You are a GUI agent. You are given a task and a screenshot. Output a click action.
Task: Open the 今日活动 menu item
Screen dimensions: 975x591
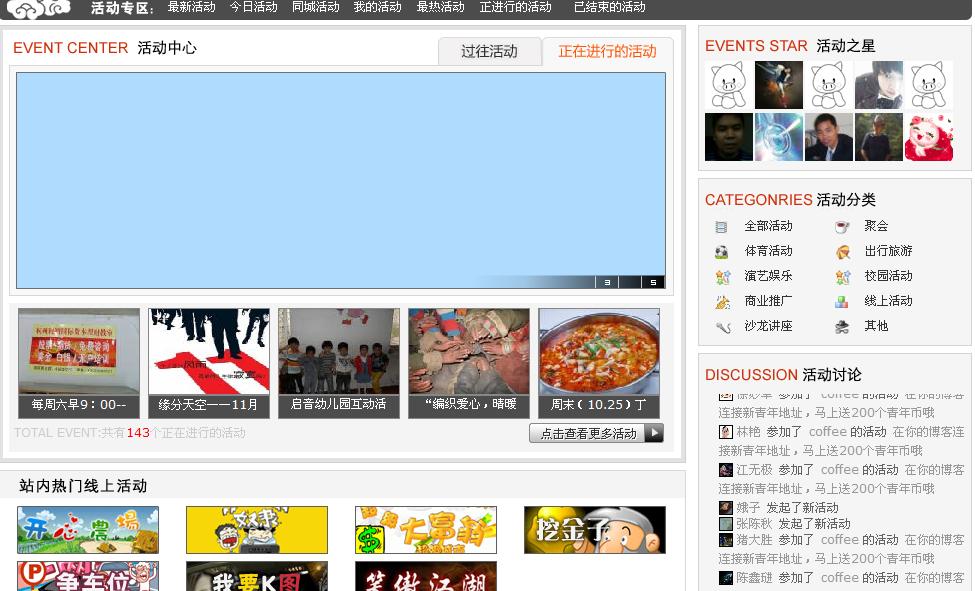click(x=254, y=7)
